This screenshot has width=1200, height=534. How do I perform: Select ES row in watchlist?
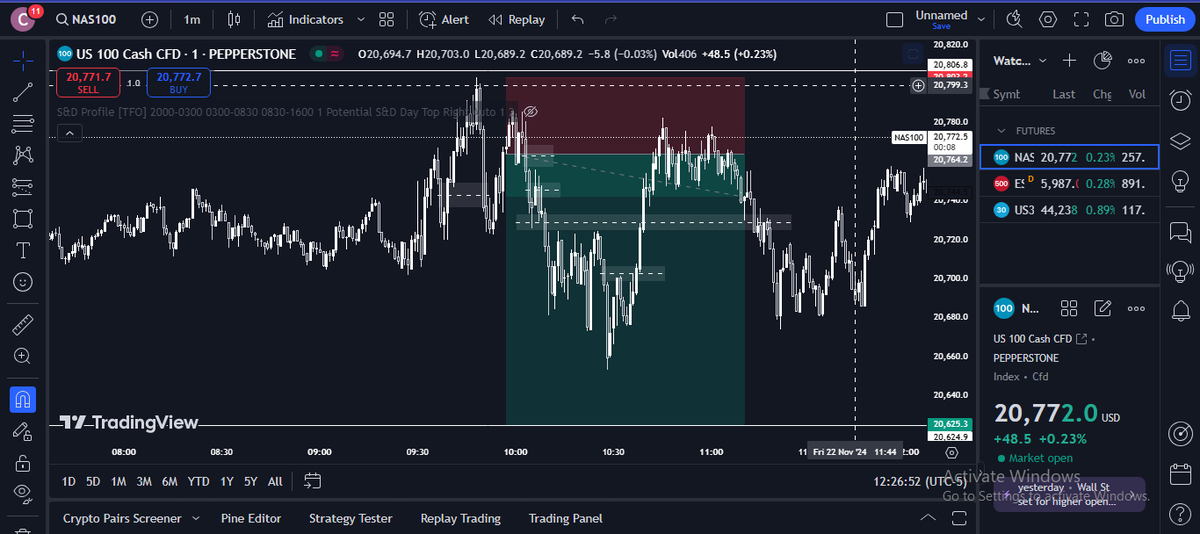[x=1068, y=183]
